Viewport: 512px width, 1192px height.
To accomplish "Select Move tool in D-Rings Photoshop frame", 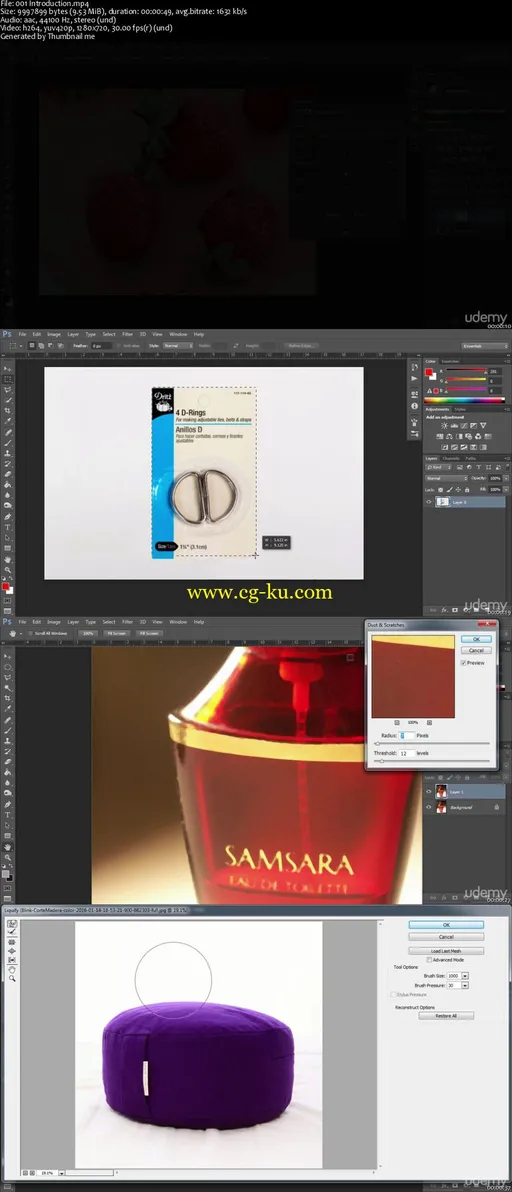I will (x=8, y=369).
